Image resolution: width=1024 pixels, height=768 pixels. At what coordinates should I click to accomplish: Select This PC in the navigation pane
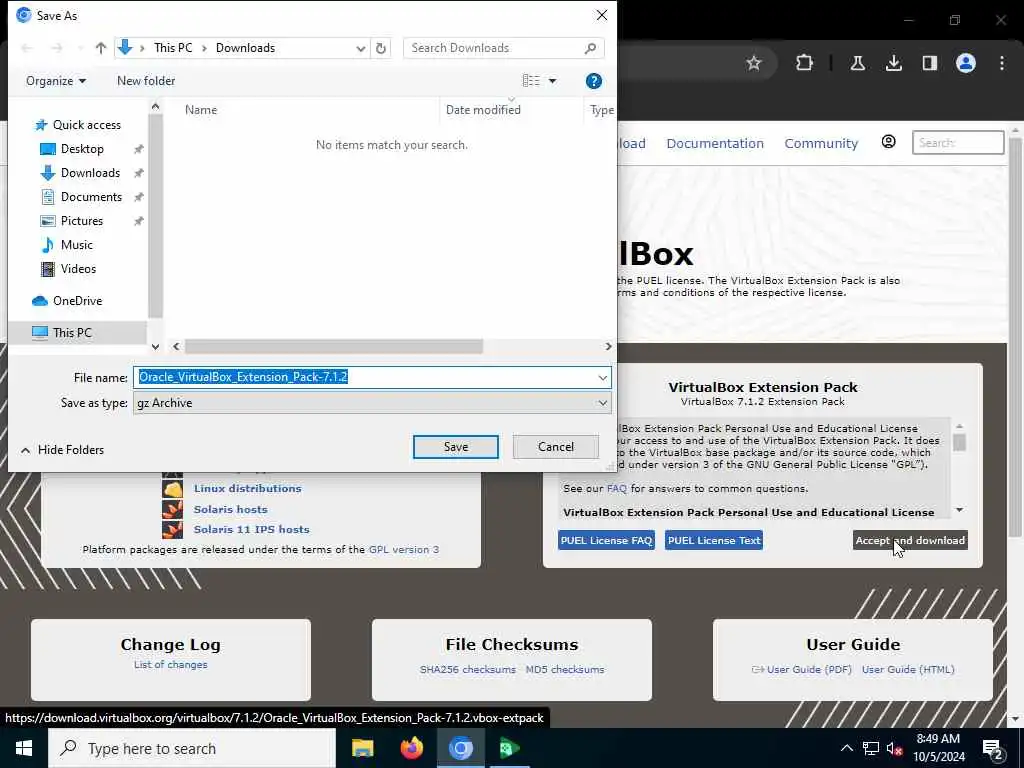pyautogui.click(x=72, y=332)
